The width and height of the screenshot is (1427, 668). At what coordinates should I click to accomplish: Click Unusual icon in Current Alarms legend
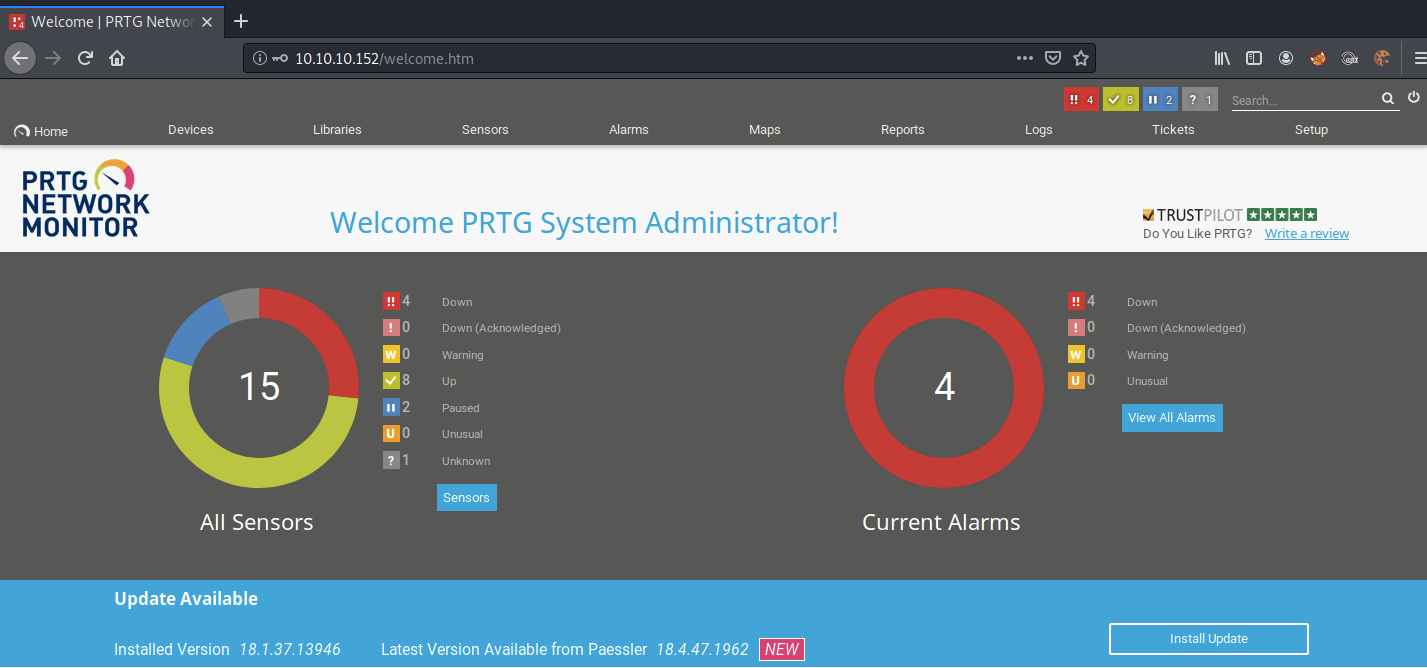[x=1076, y=380]
